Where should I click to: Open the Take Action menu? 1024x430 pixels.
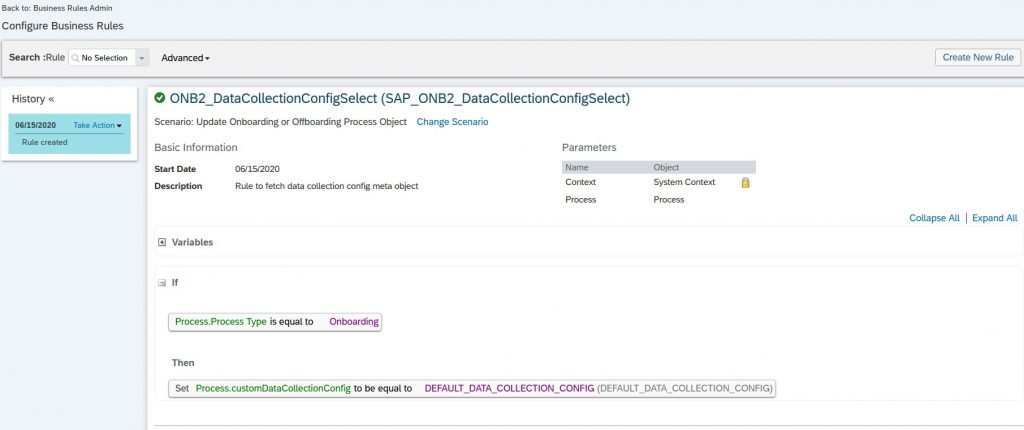(98, 125)
